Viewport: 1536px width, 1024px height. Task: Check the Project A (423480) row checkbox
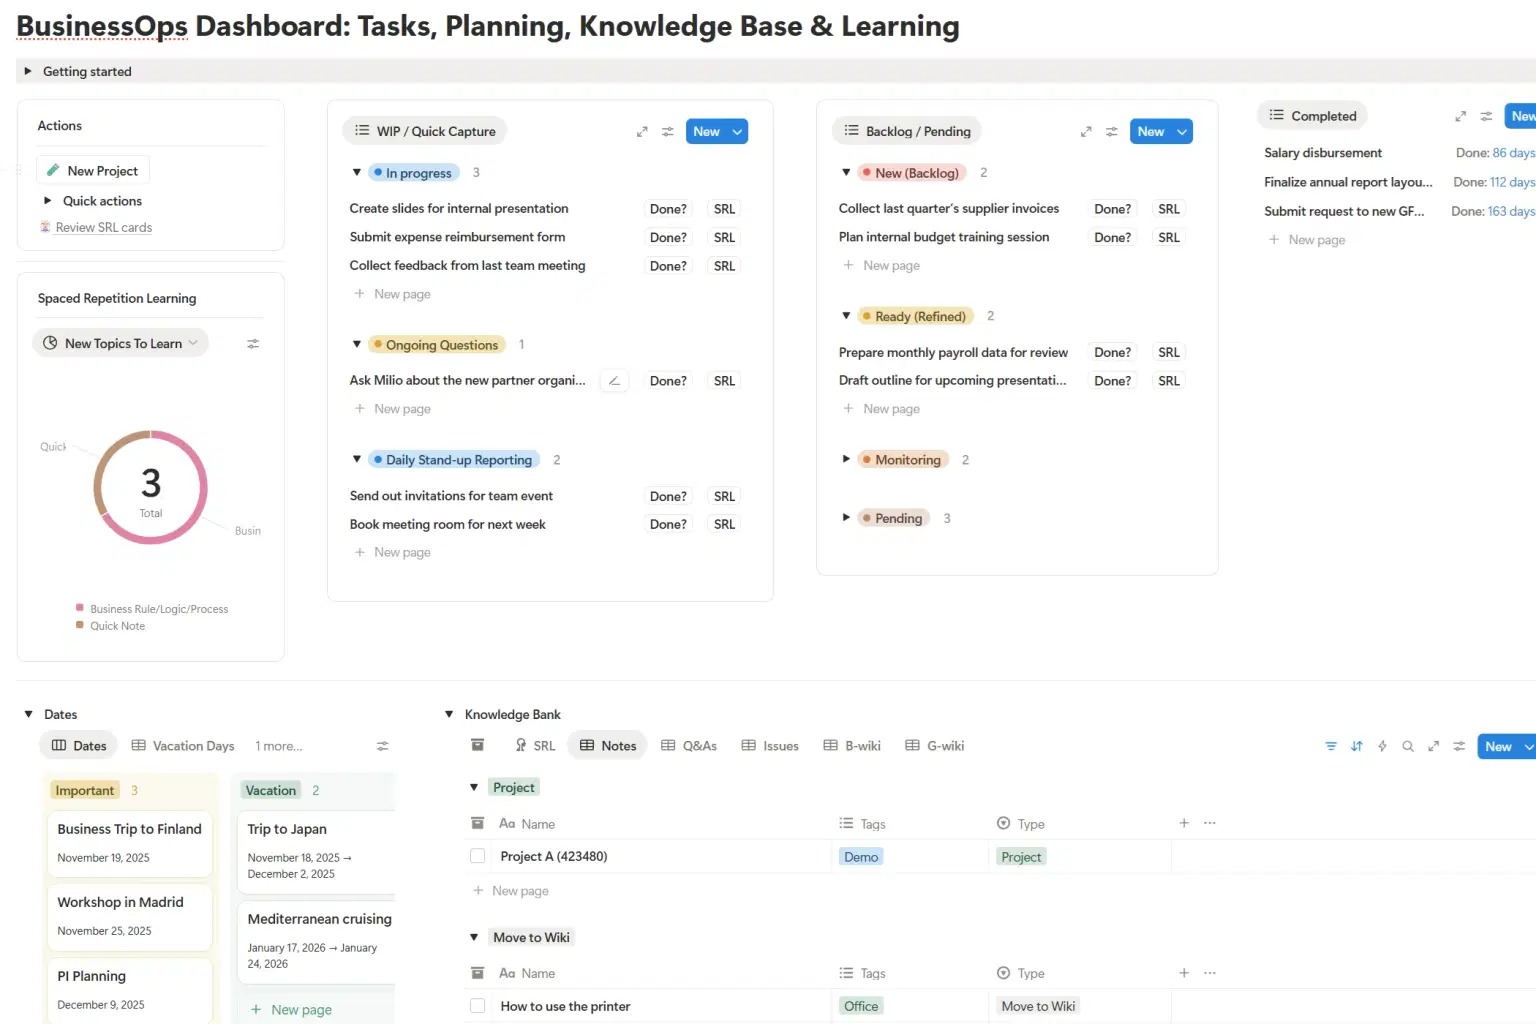[x=478, y=856]
